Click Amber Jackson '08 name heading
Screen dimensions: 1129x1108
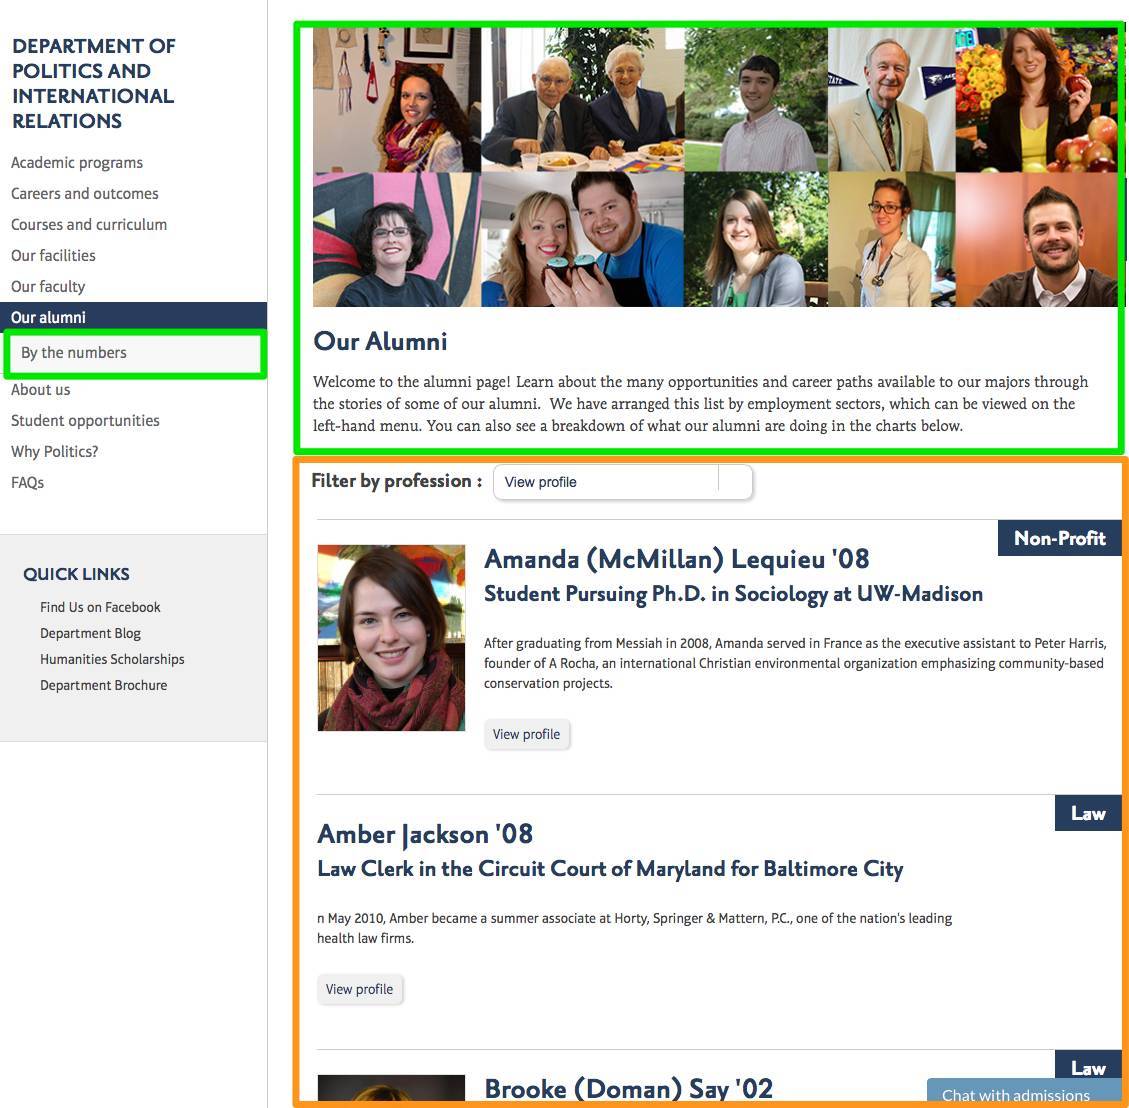425,834
